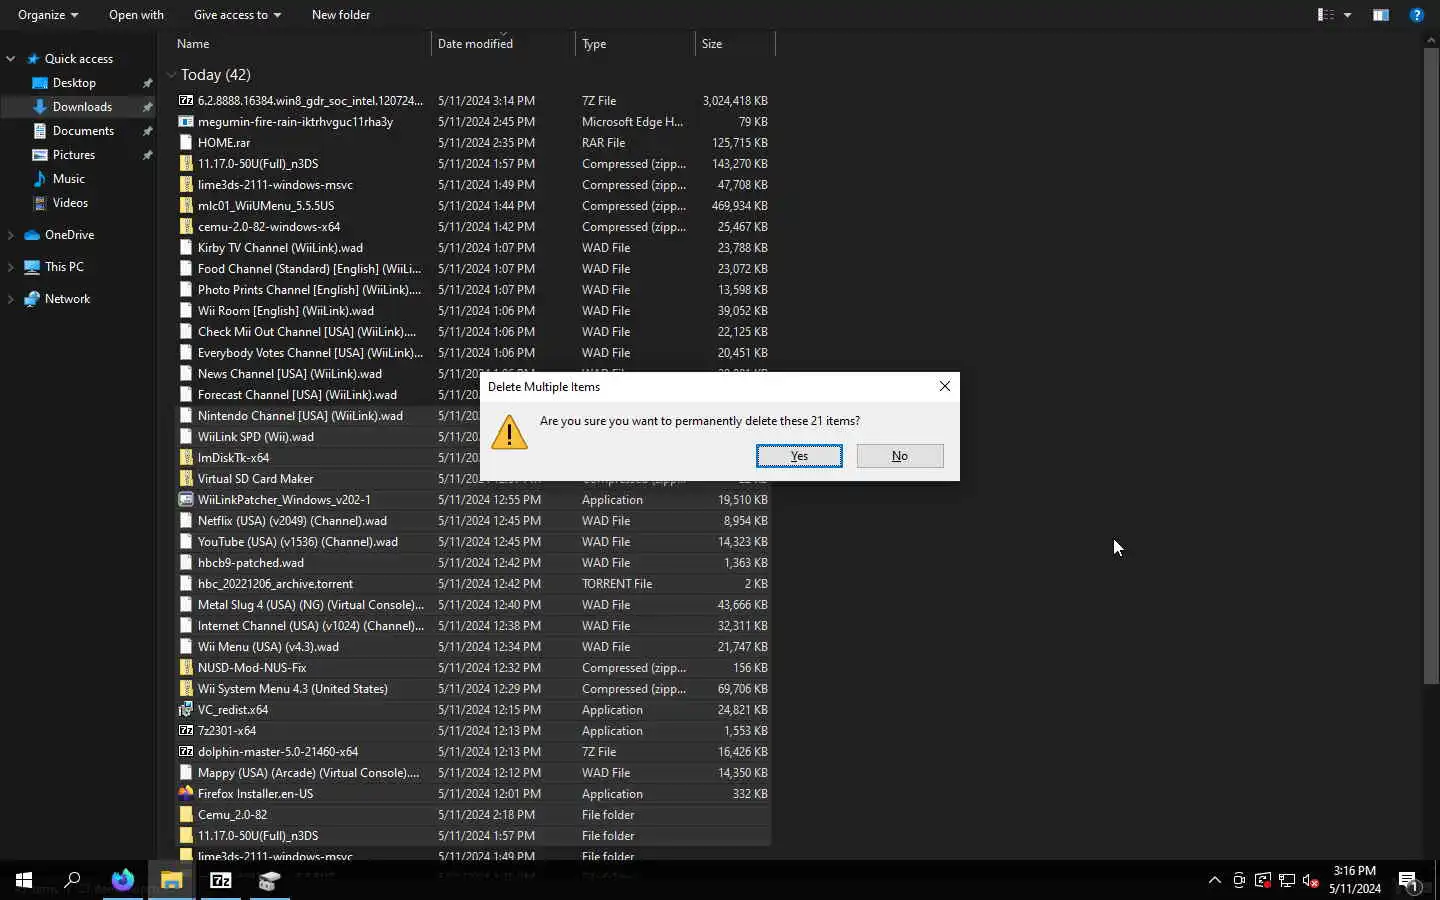The width and height of the screenshot is (1440, 900).
Task: Open Windows Start menu
Action: [x=24, y=880]
